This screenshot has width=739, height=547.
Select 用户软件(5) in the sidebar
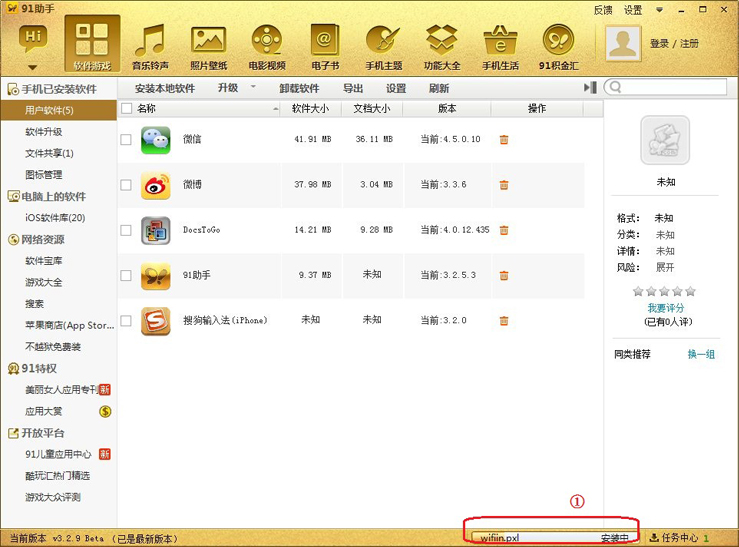[58, 110]
